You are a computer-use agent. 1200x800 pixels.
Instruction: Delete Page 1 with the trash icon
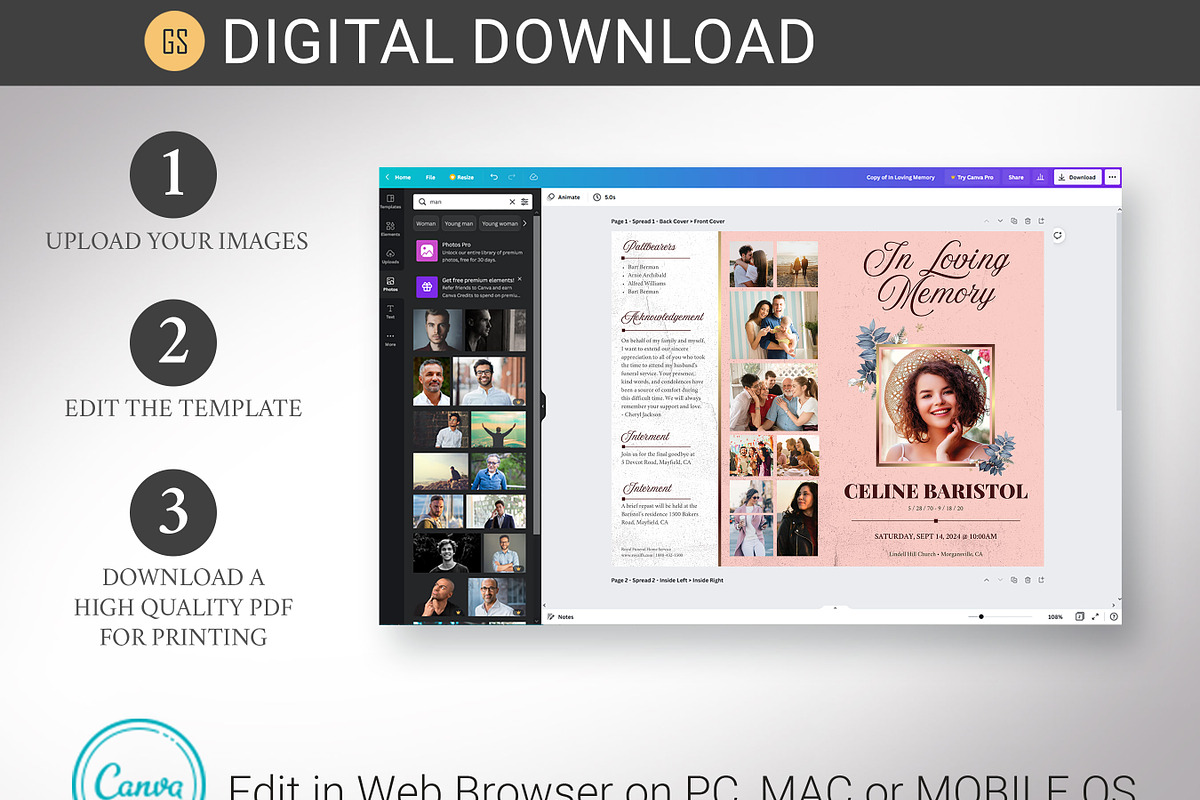click(1028, 221)
